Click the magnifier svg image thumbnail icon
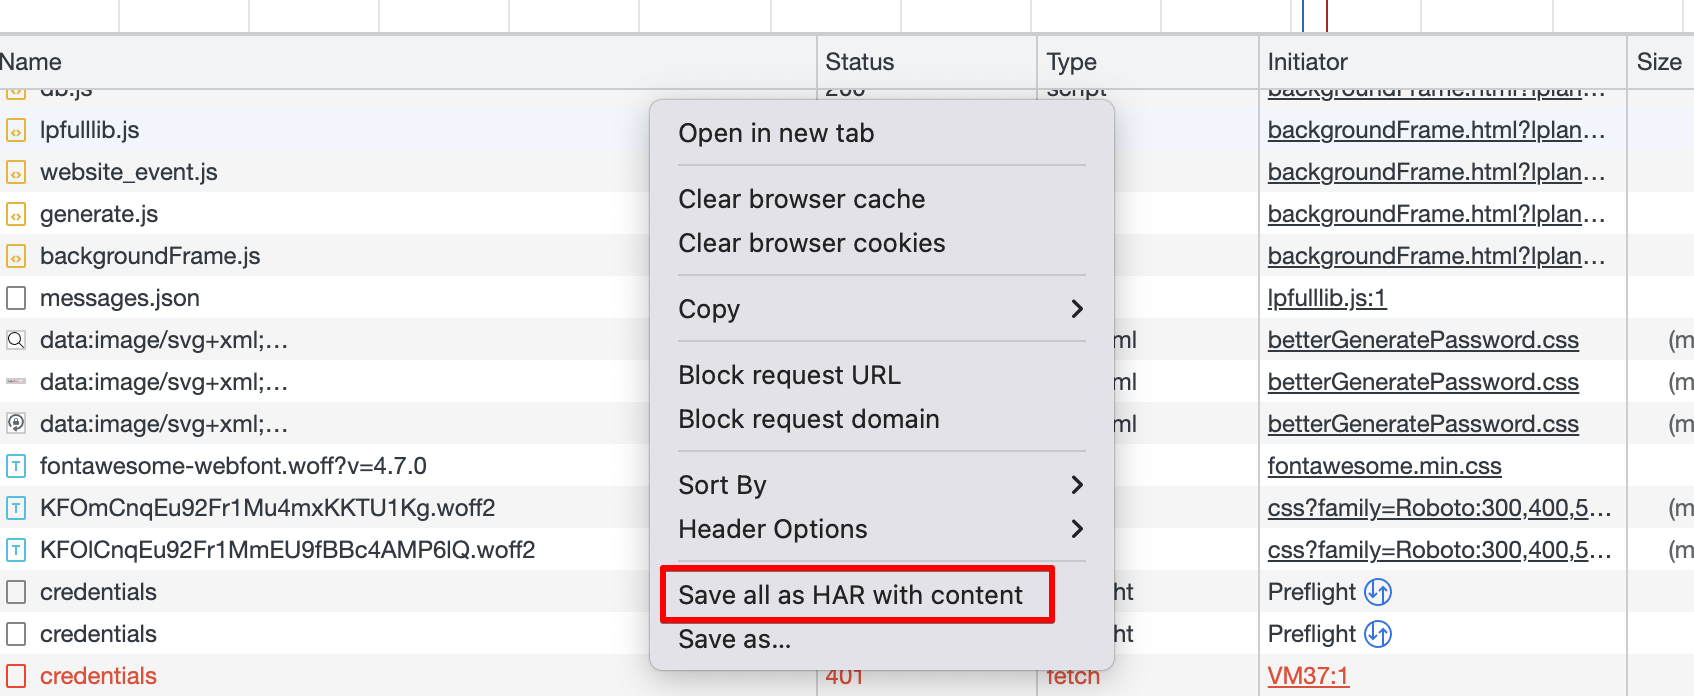Image resolution: width=1694 pixels, height=696 pixels. (16, 340)
